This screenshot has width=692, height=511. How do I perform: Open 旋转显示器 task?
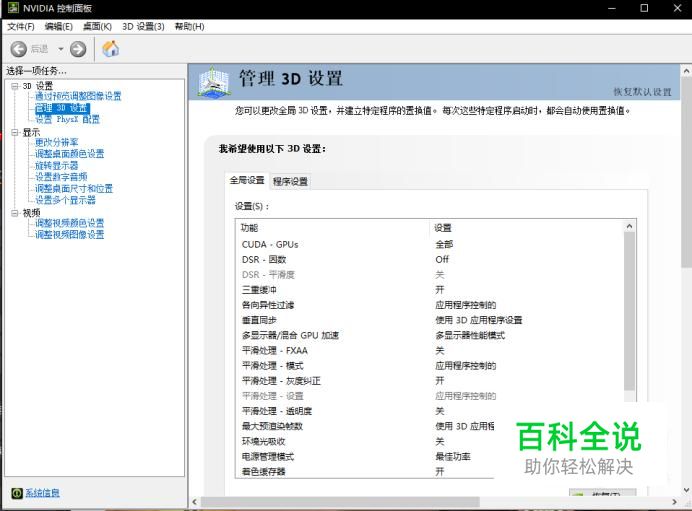pos(56,165)
